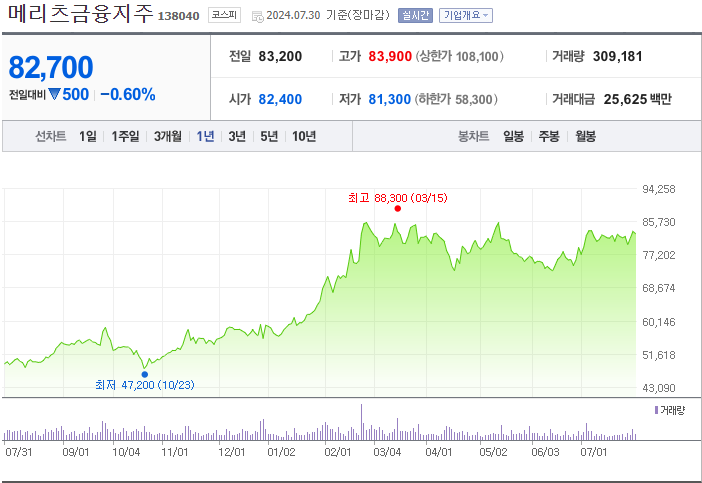Click the 68,674 y-axis label
This screenshot has height=483, width=702.
[x=659, y=288]
